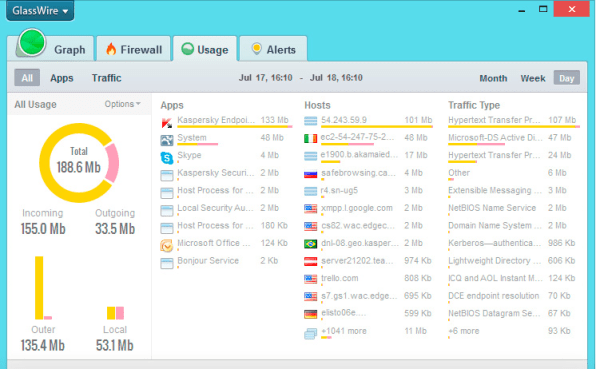
Task: Select the System 48 Mb app row
Action: pos(226,139)
